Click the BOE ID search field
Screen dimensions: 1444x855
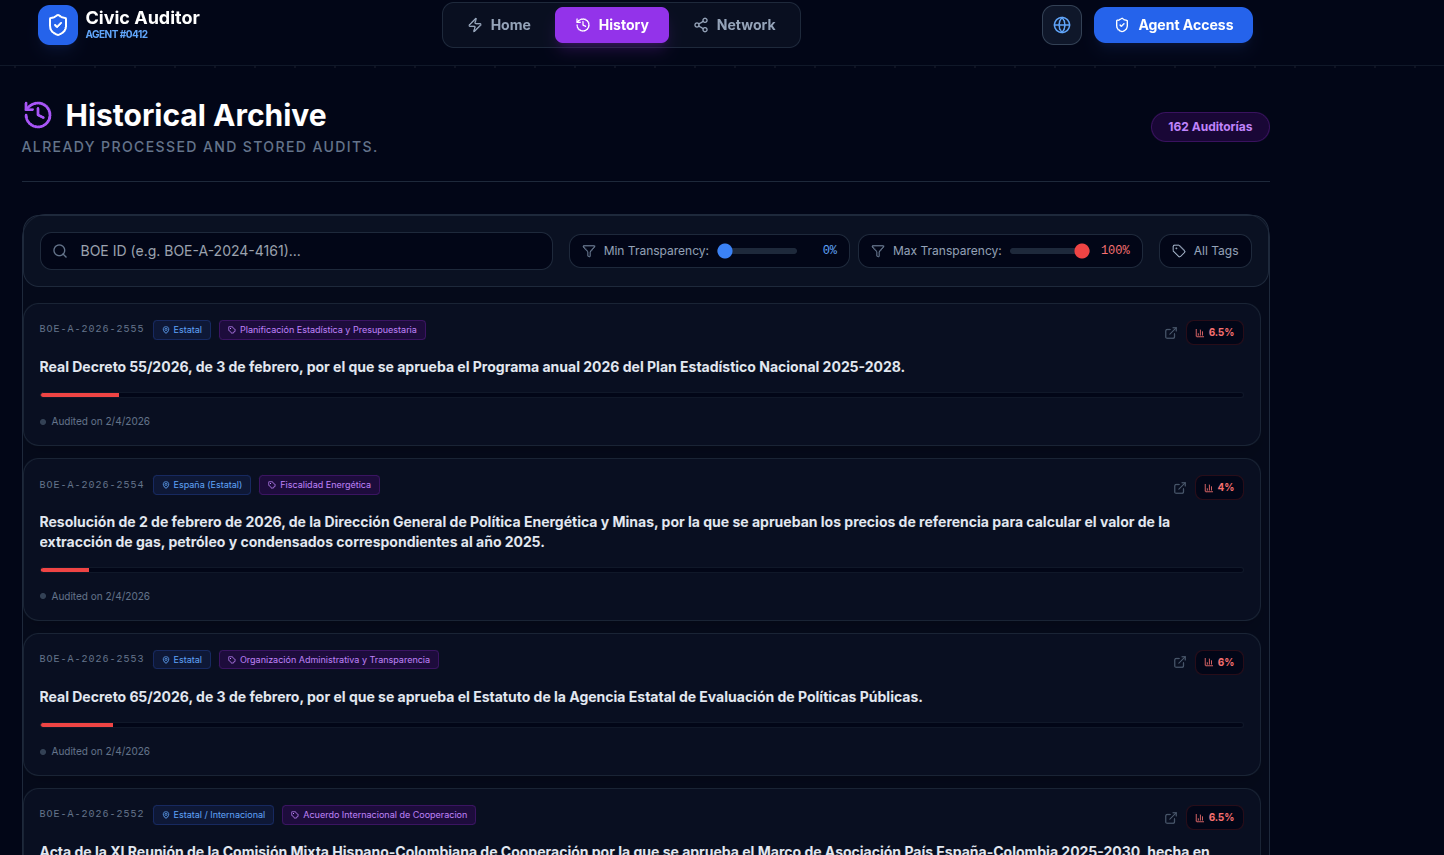click(x=296, y=251)
